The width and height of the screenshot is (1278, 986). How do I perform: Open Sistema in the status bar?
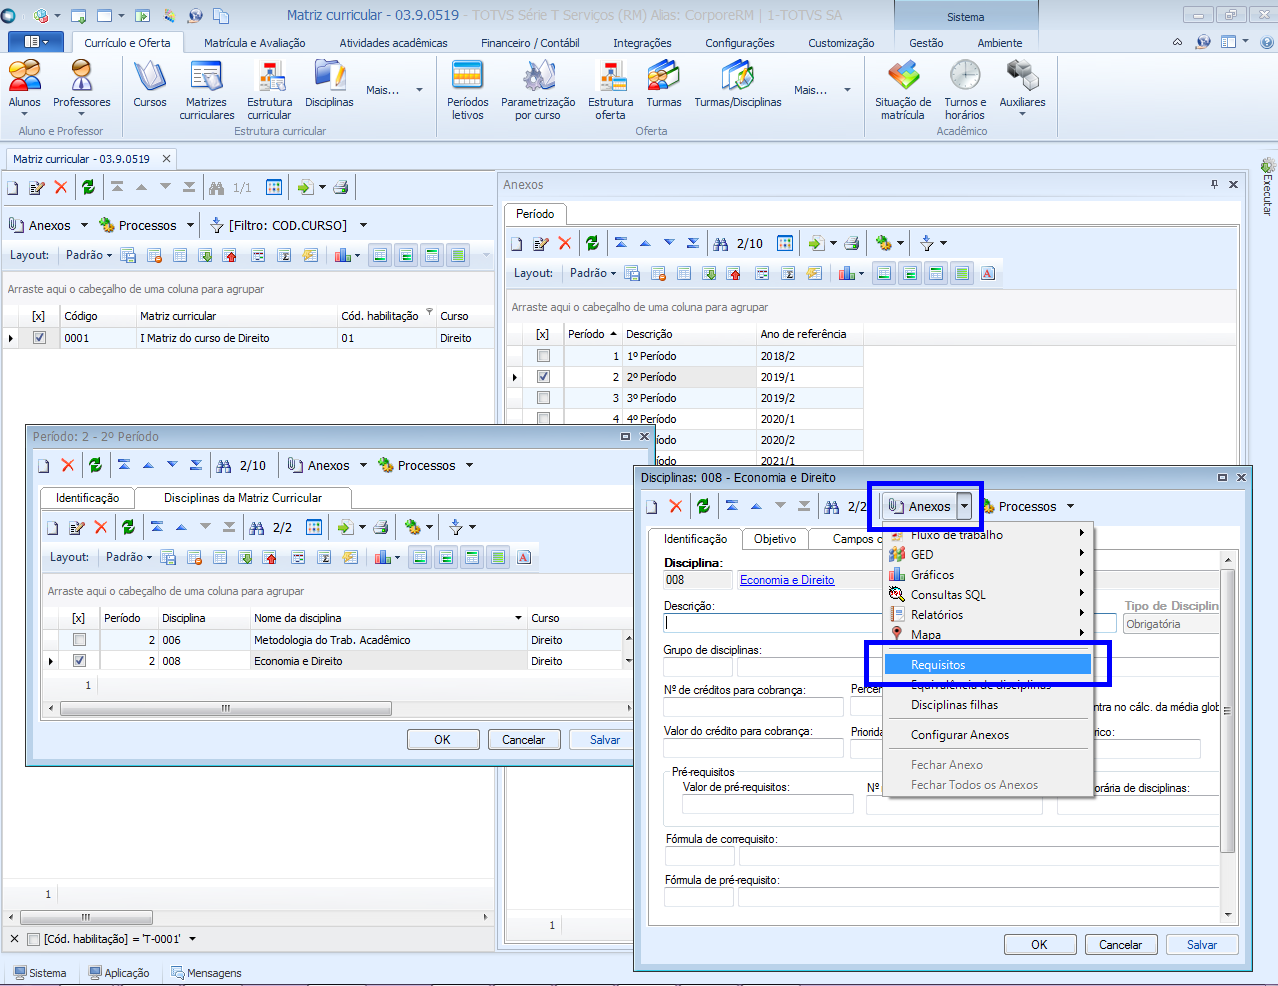pyautogui.click(x=40, y=973)
